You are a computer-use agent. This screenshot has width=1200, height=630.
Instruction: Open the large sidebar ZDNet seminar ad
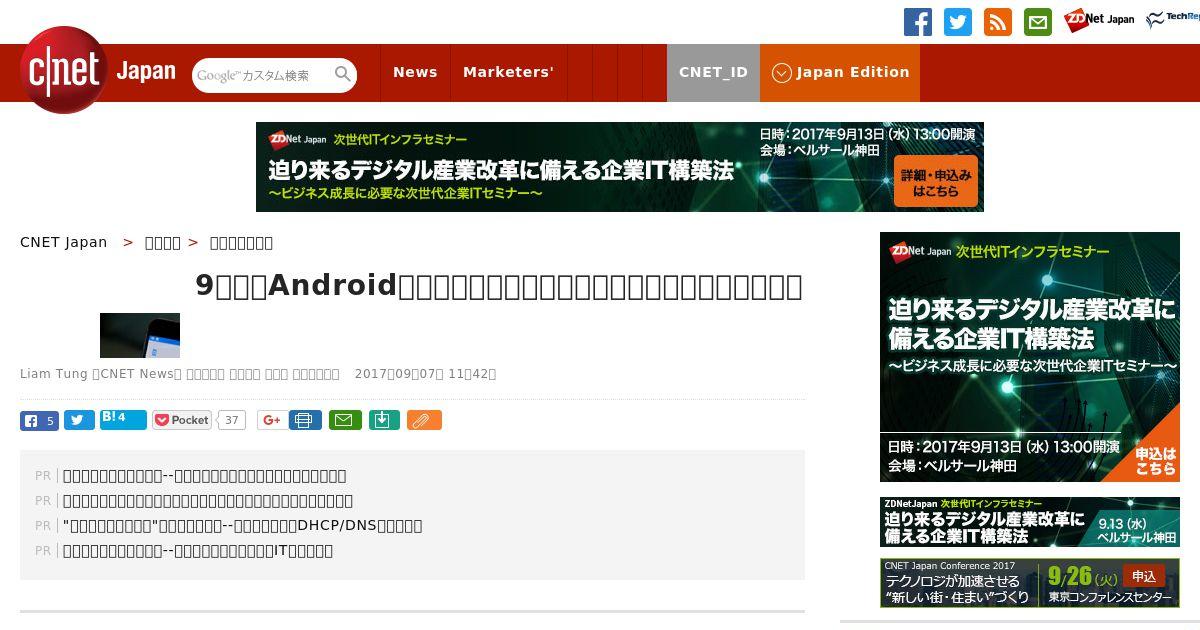(1030, 357)
